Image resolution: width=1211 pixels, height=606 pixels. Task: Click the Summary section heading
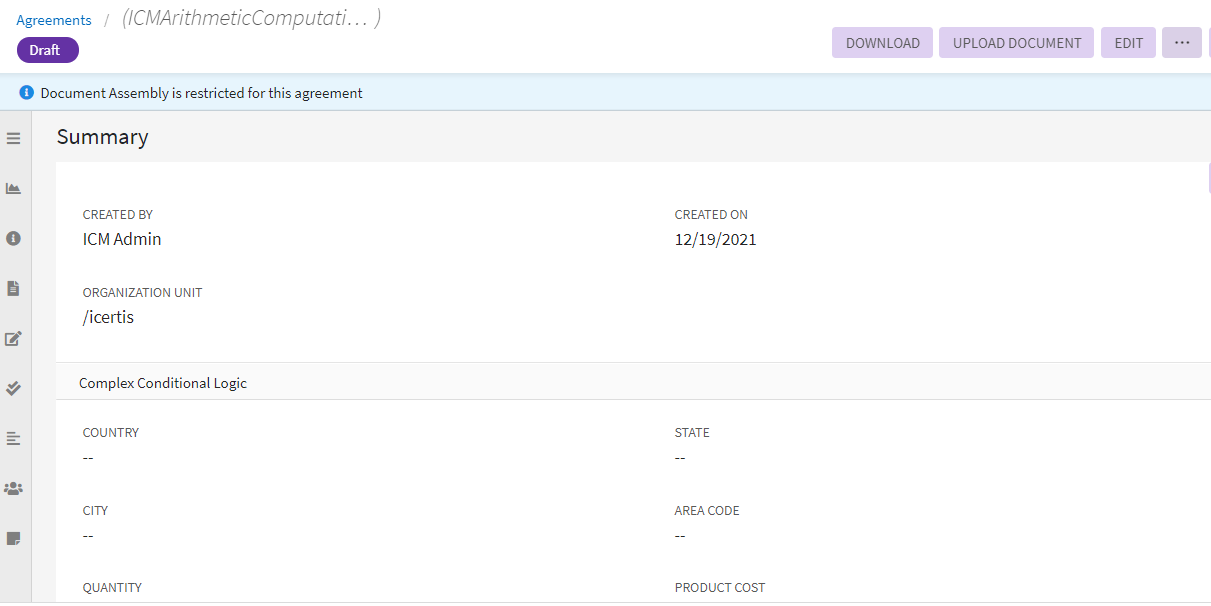point(103,137)
